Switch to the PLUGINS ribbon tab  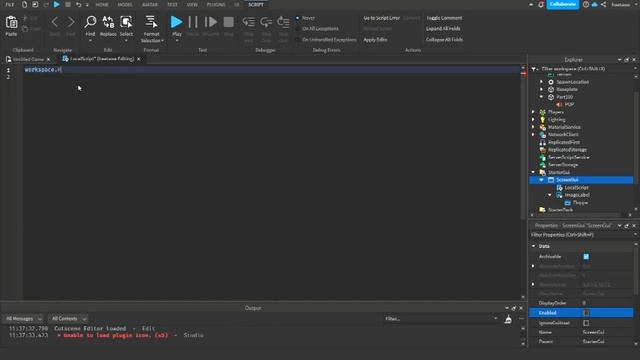coord(216,4)
